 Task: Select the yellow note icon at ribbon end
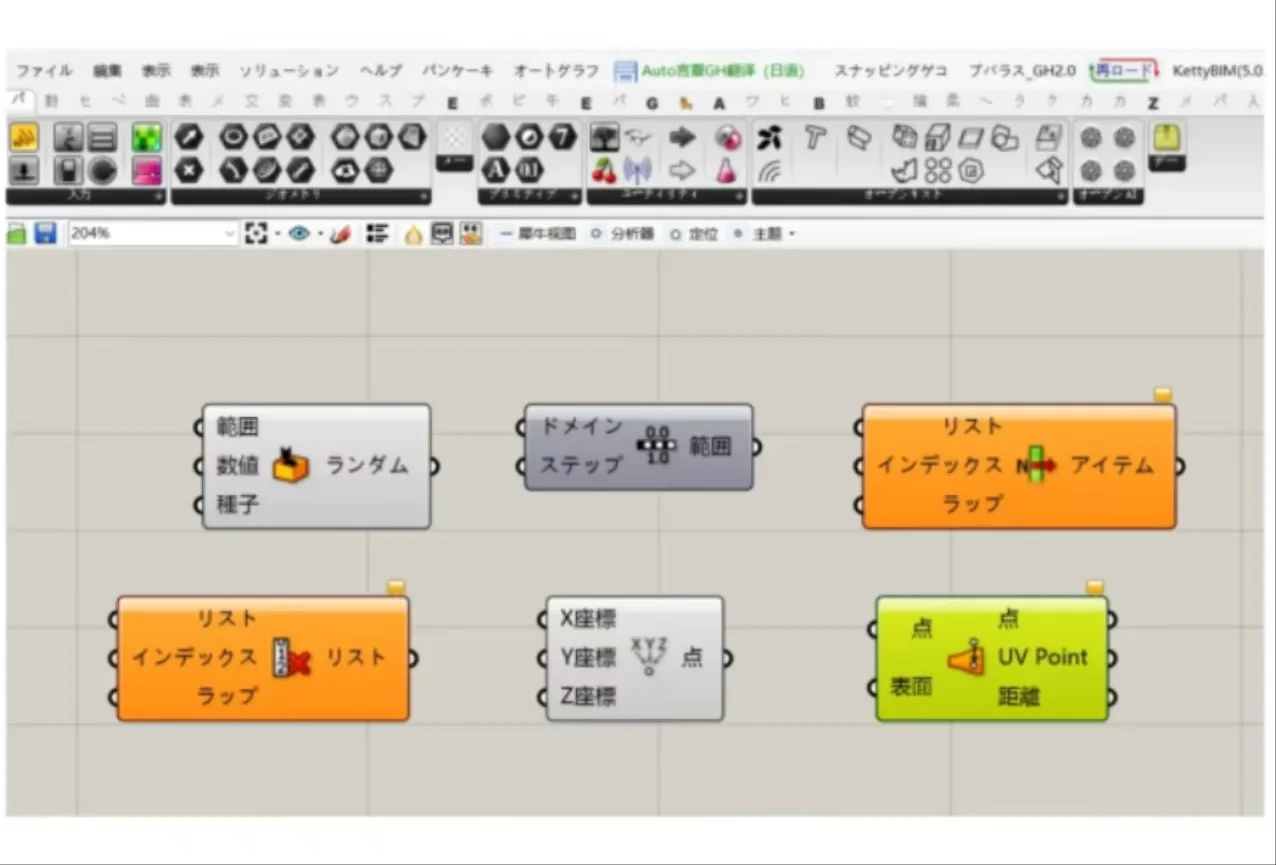pos(1166,137)
